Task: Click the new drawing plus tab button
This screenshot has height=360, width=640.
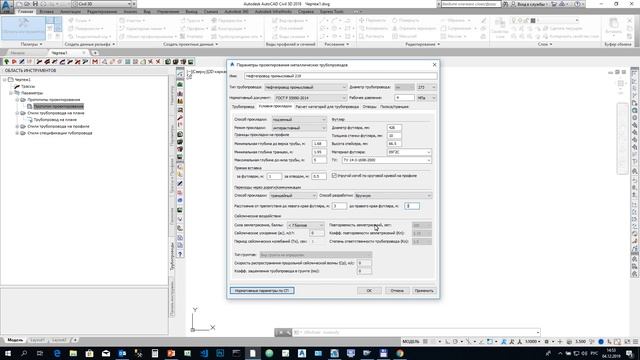Action: click(x=95, y=53)
